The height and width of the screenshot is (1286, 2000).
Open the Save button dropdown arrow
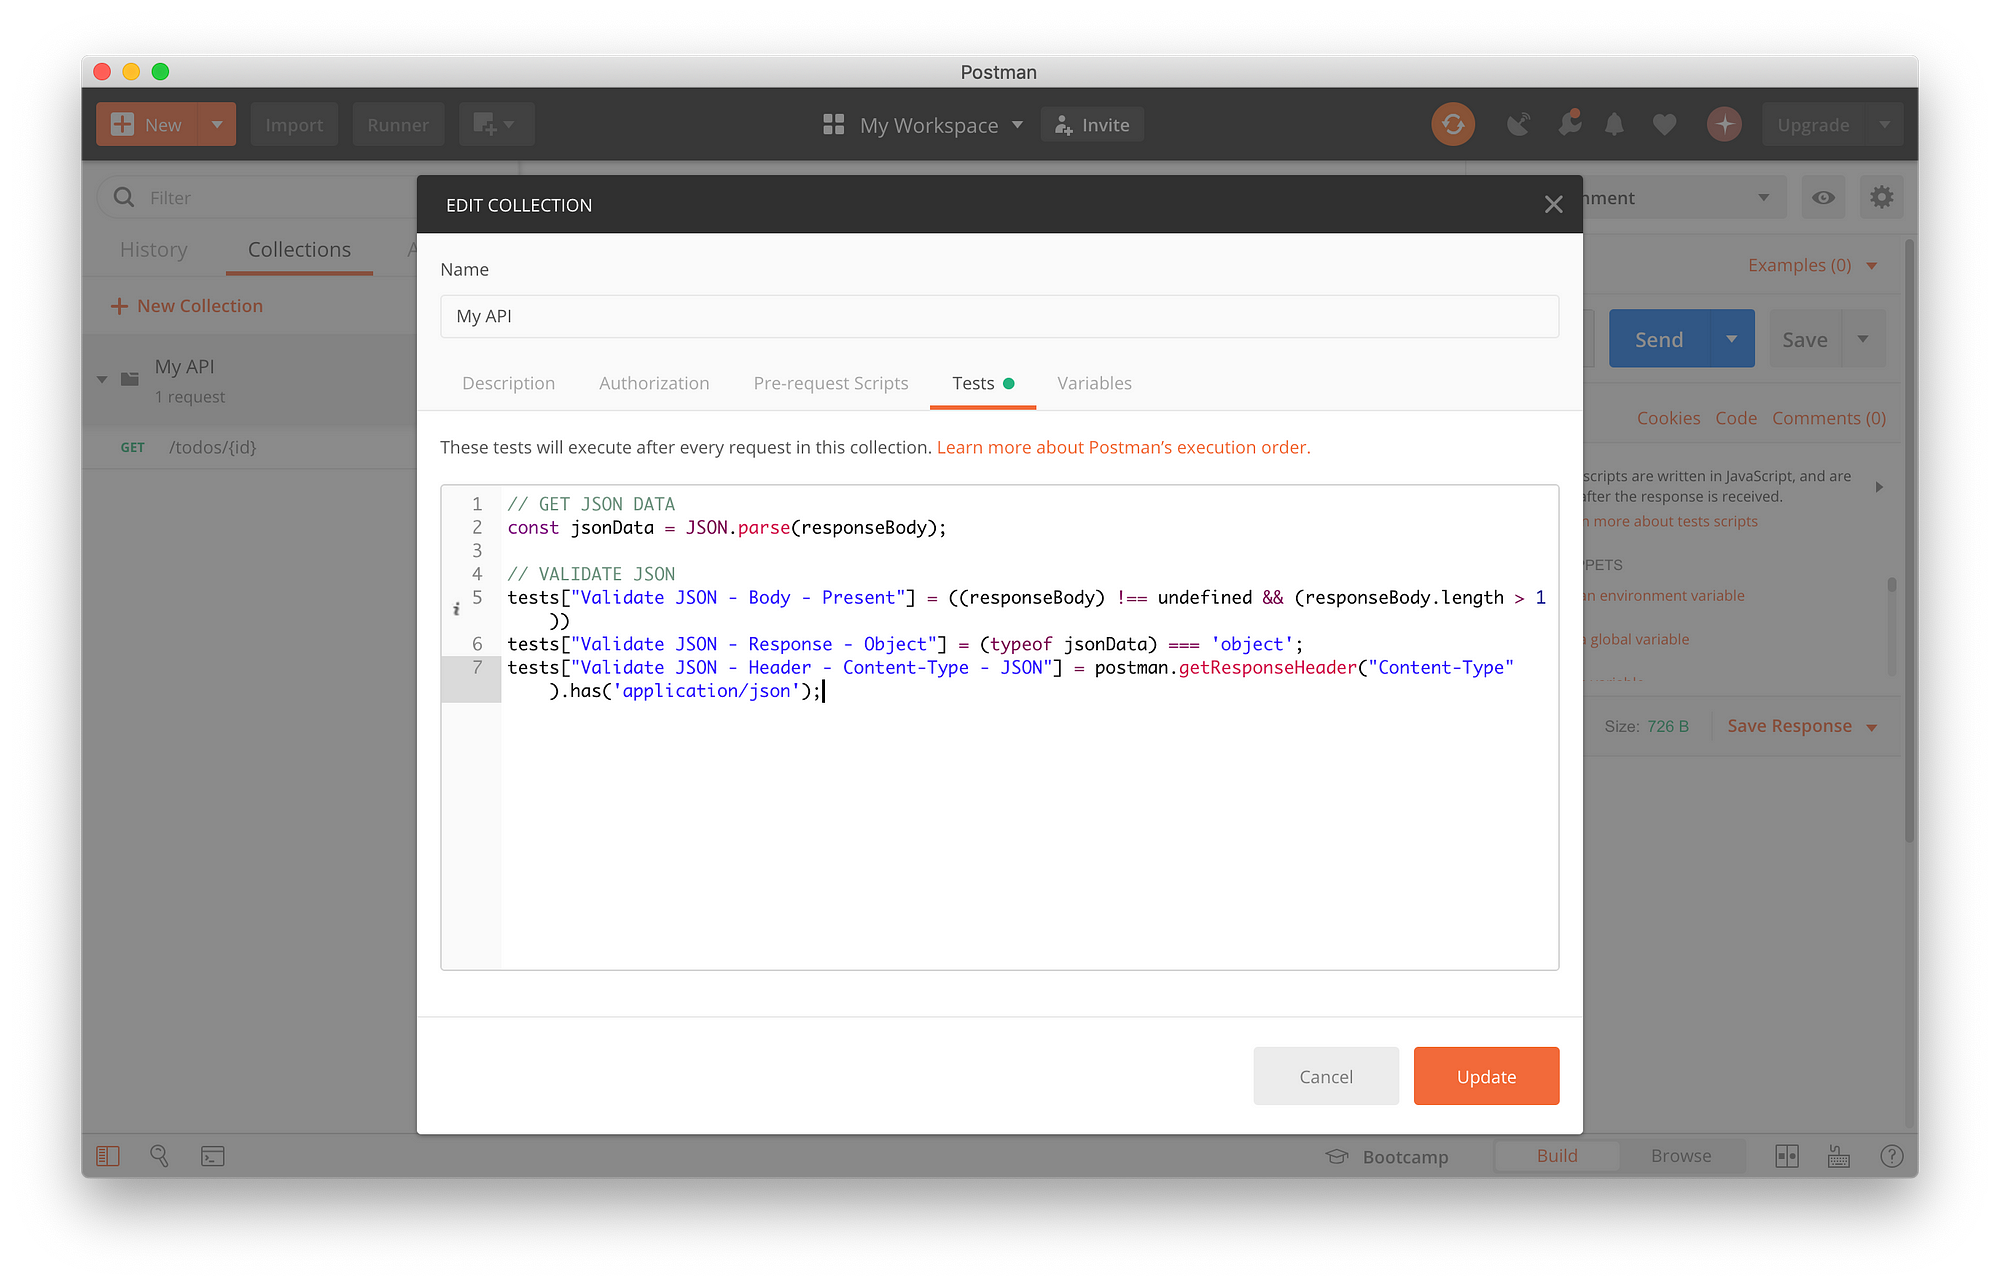pyautogui.click(x=1863, y=339)
